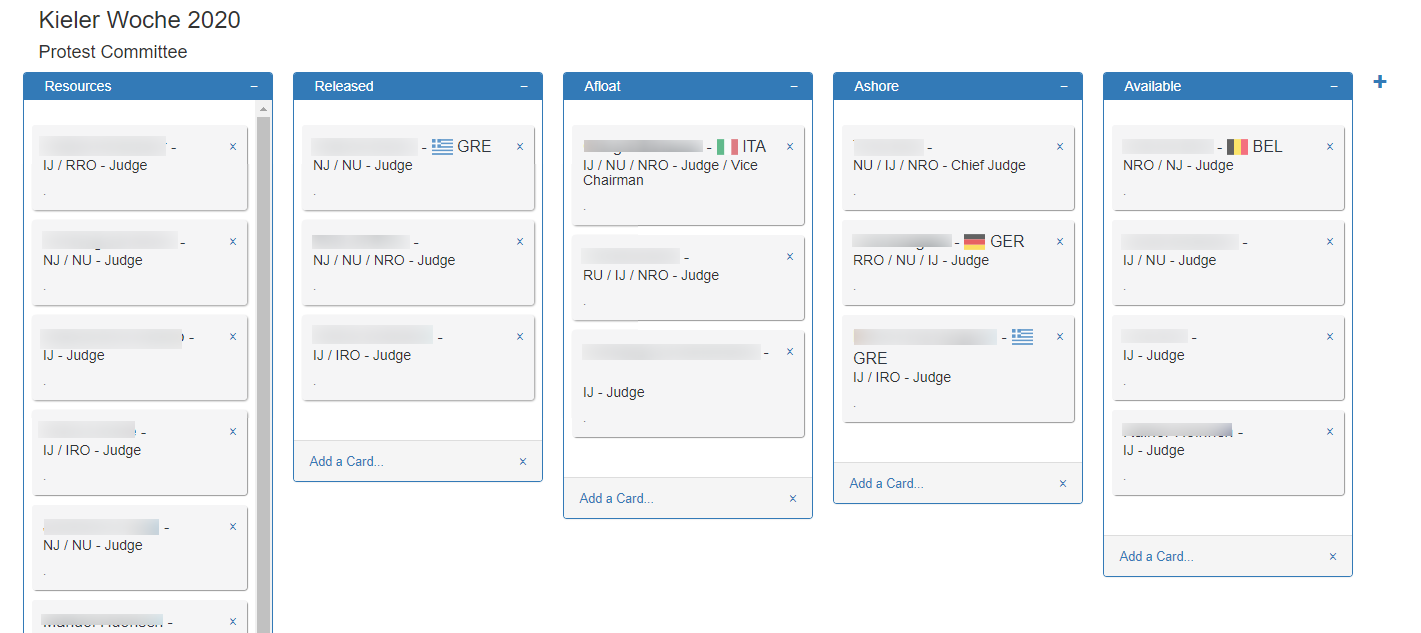Remove the GRE card in the Released column

tap(520, 146)
